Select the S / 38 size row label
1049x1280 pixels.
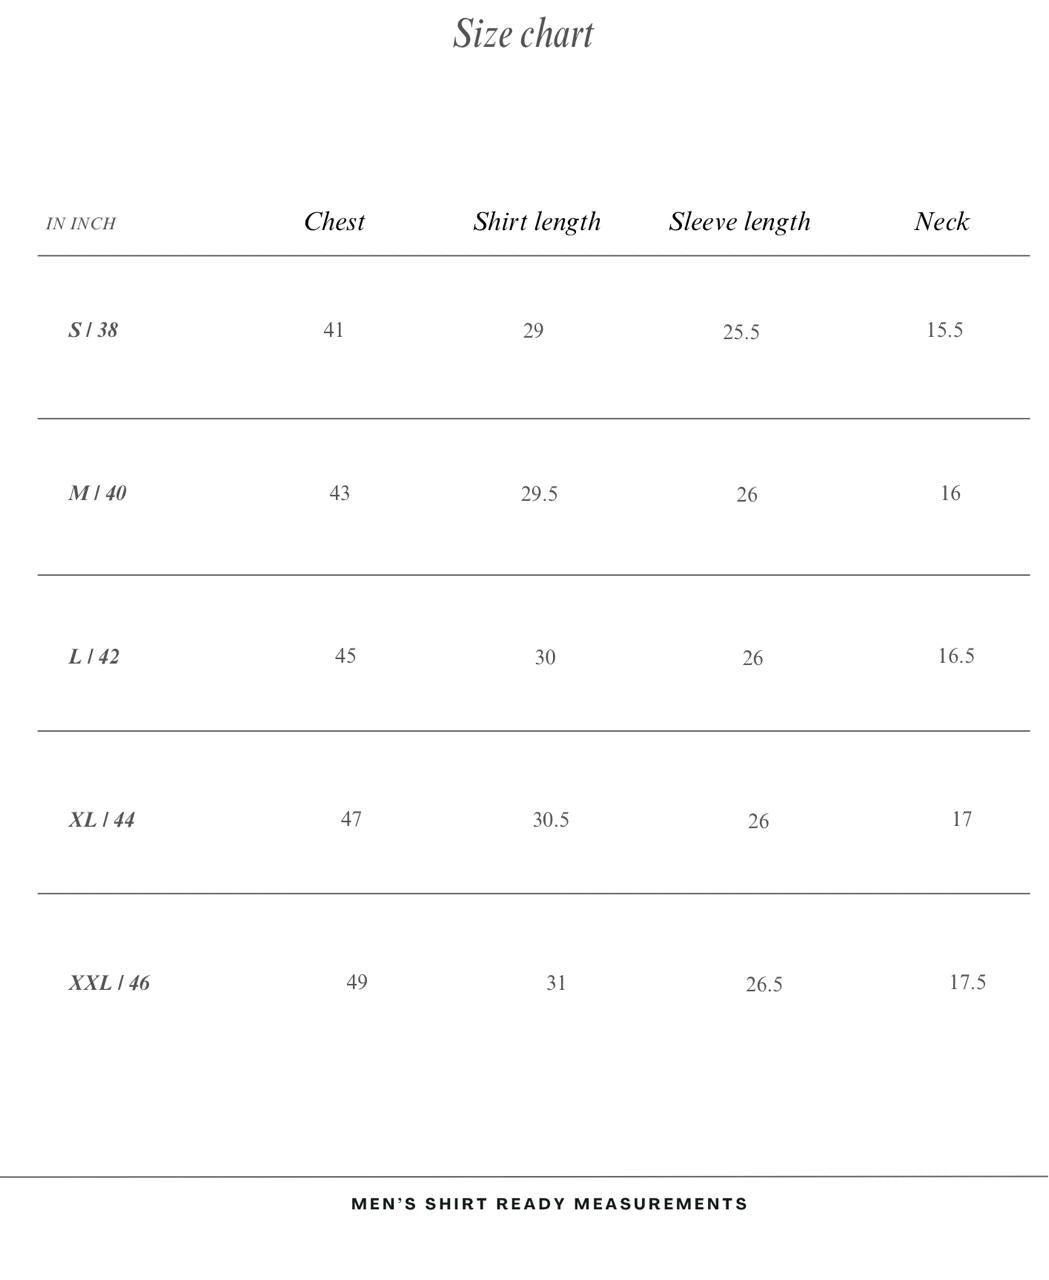coord(93,330)
